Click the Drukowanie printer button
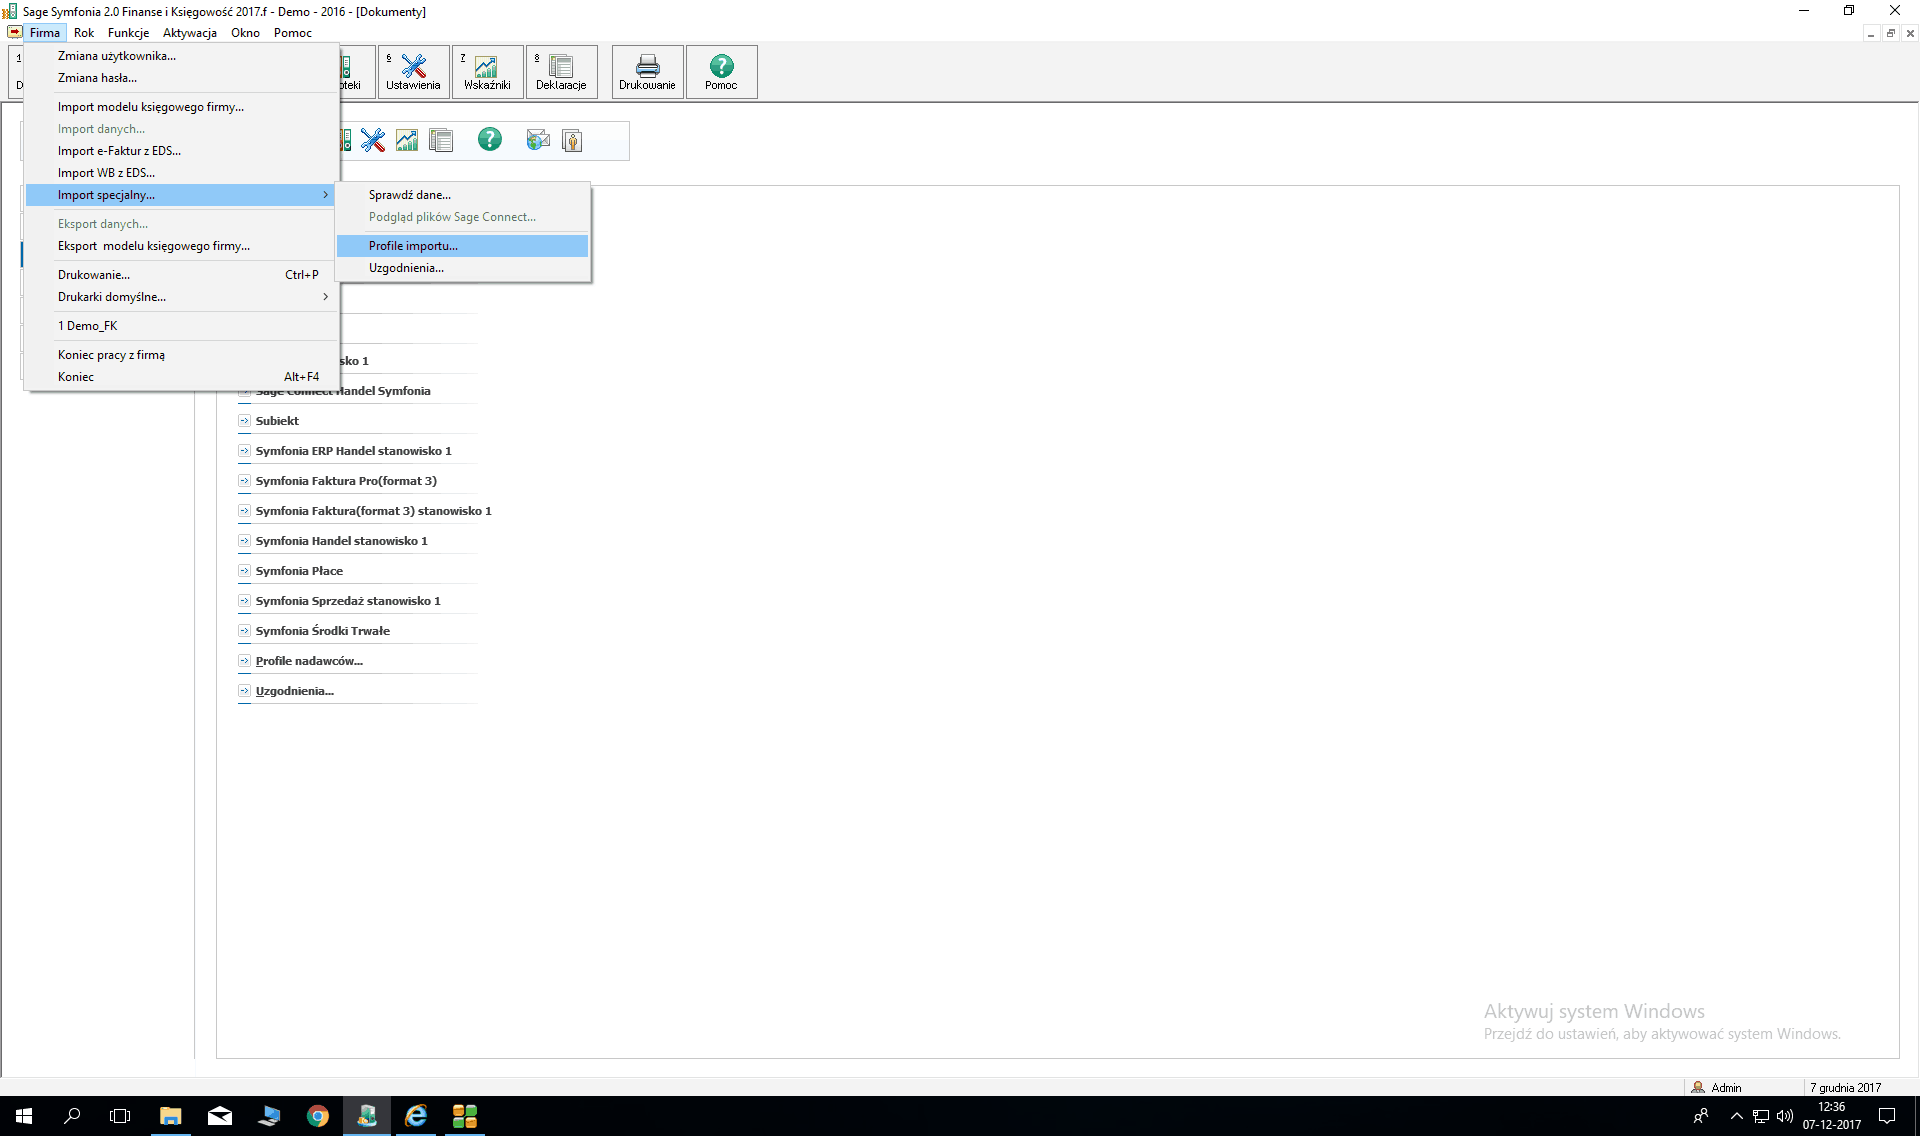Image resolution: width=1920 pixels, height=1136 pixels. pyautogui.click(x=647, y=72)
